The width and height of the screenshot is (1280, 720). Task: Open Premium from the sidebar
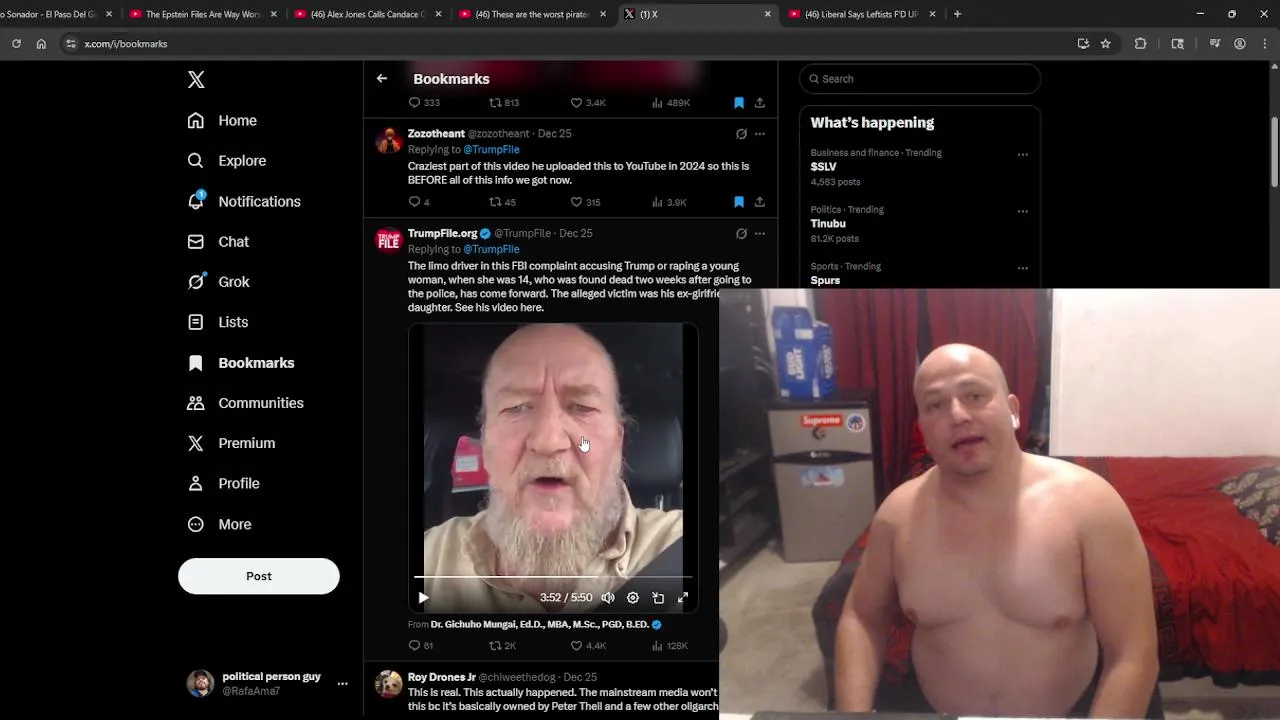click(232, 443)
